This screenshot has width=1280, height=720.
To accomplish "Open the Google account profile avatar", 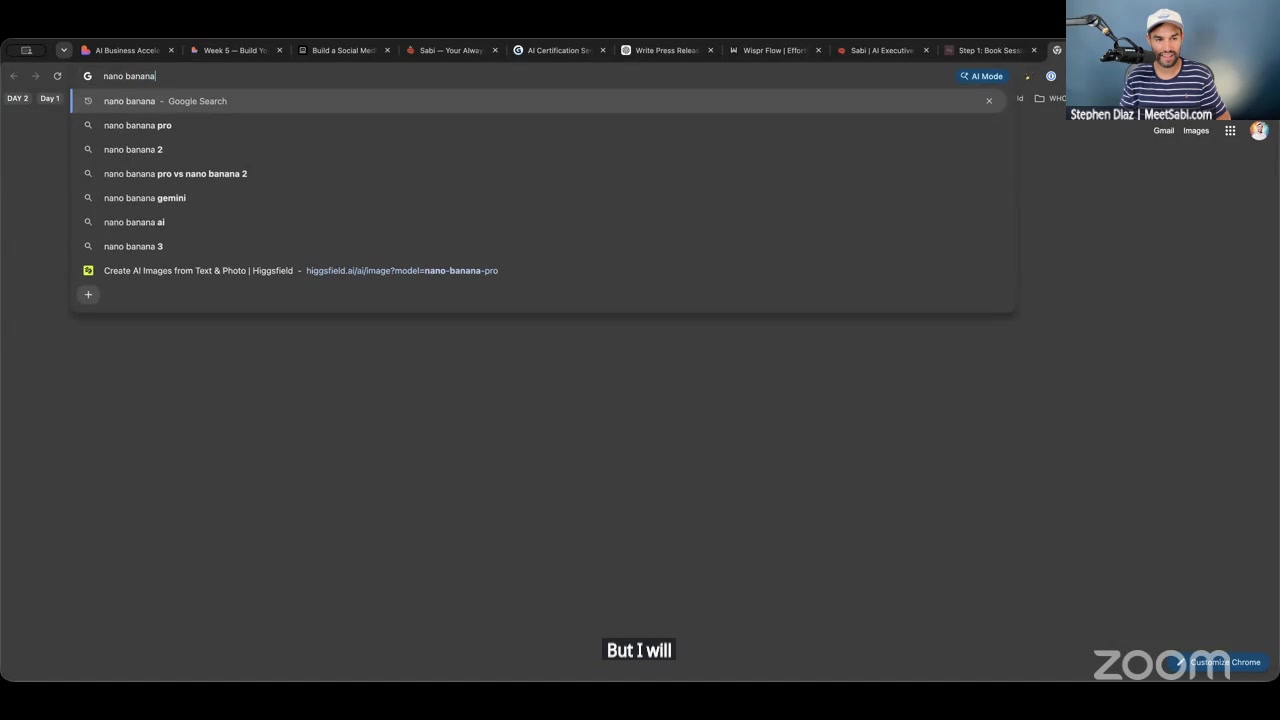I will pyautogui.click(x=1259, y=131).
